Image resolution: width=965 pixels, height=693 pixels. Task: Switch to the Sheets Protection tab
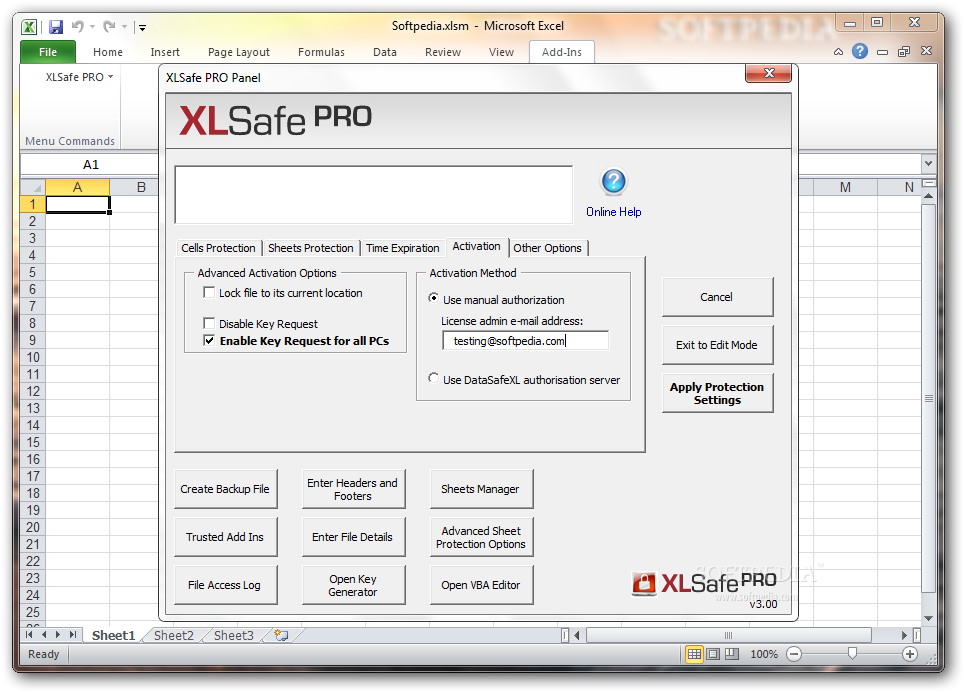tap(311, 248)
